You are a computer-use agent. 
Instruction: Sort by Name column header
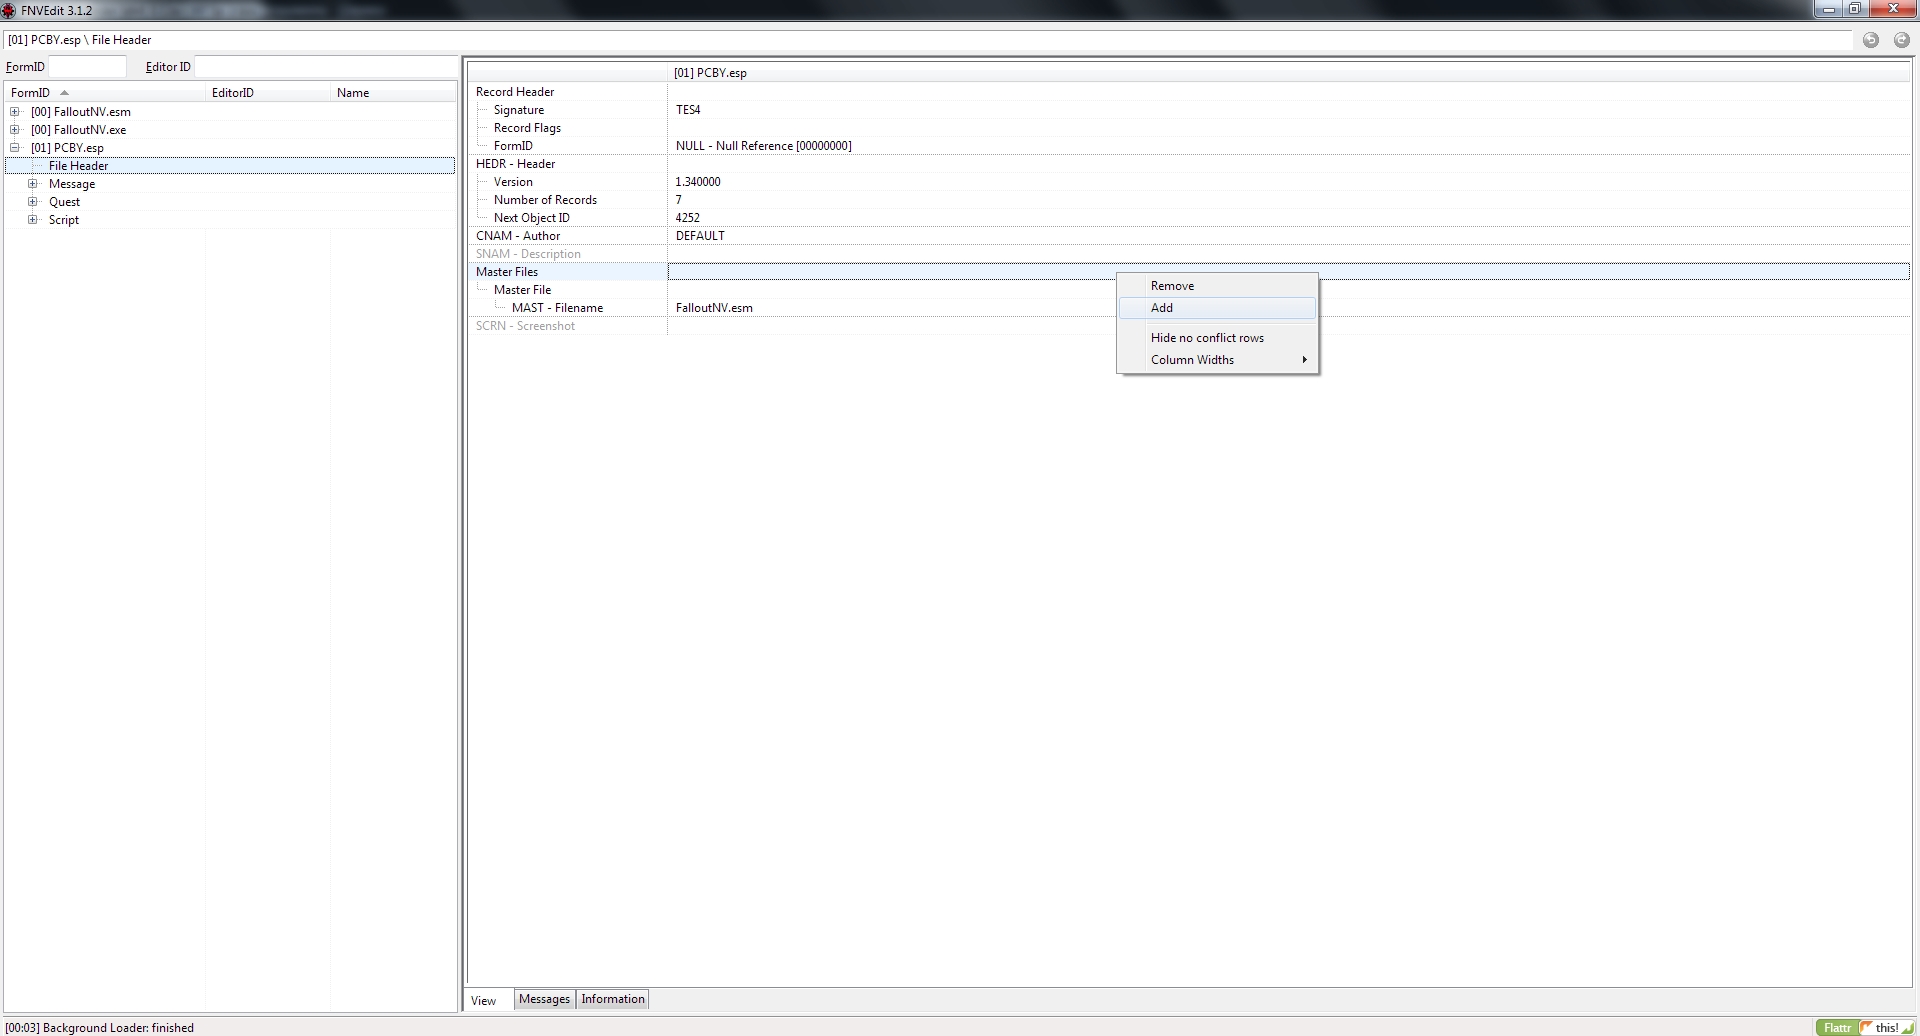point(393,93)
